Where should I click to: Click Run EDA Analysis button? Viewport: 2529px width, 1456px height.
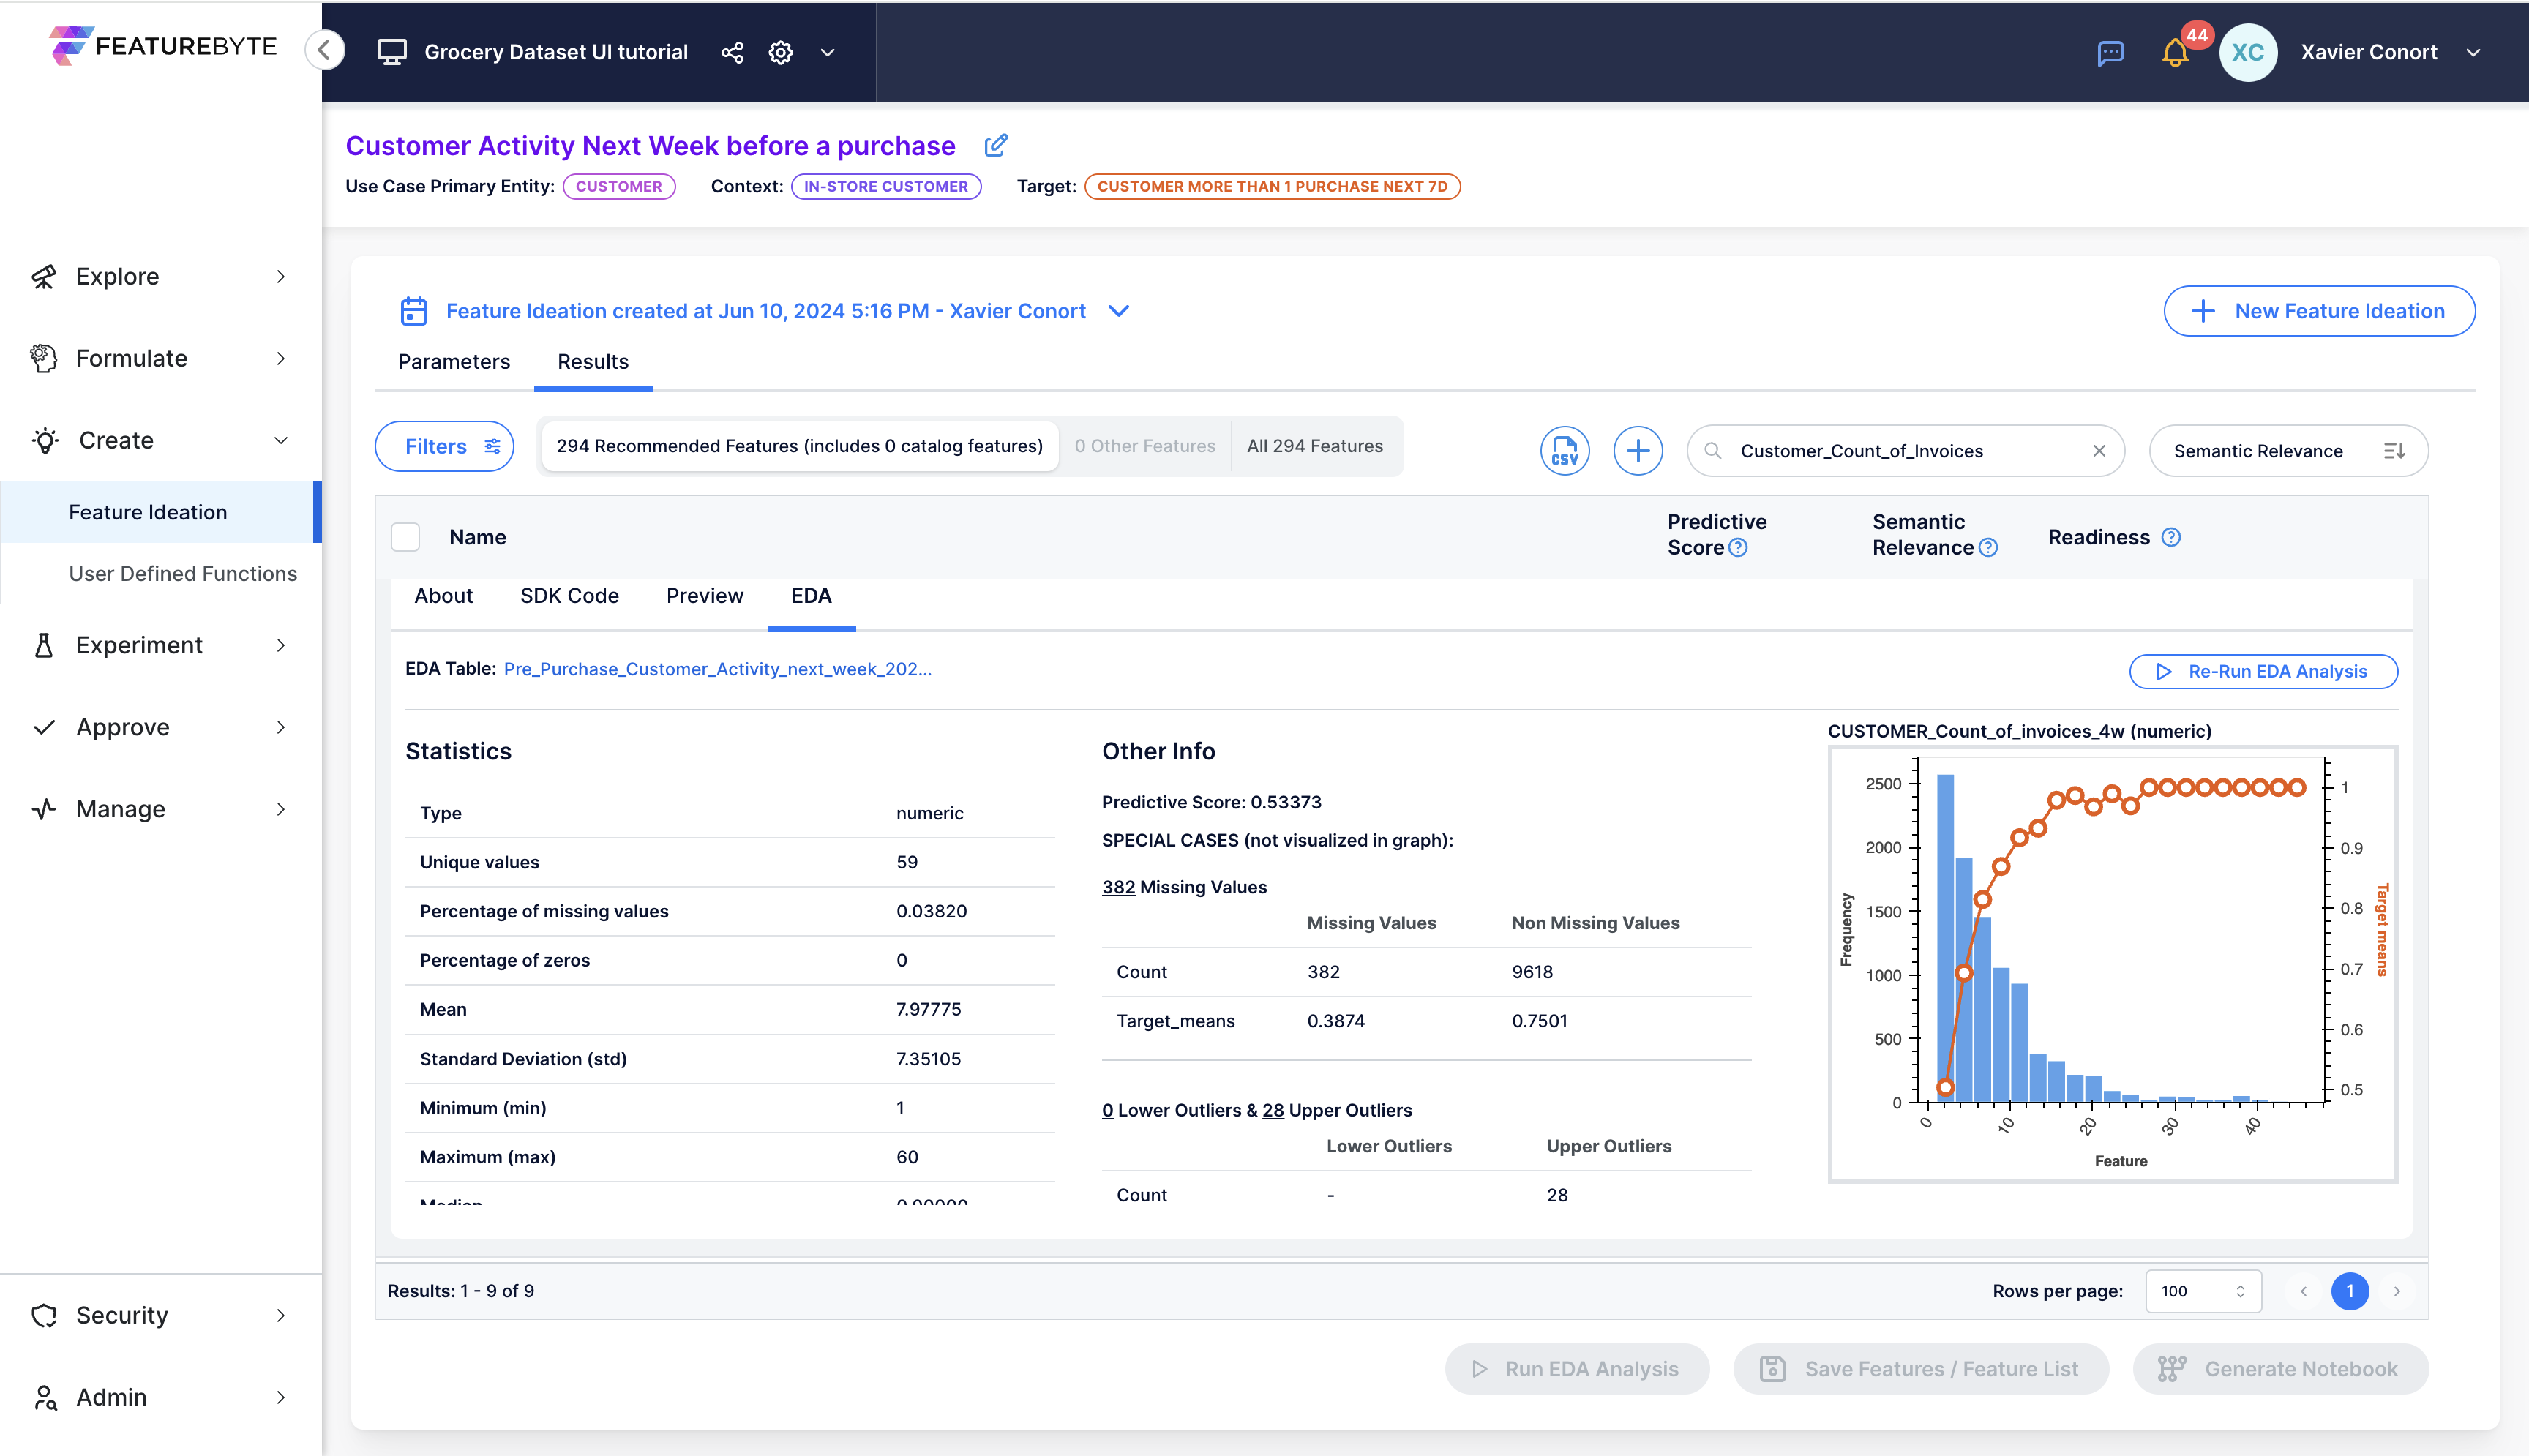[x=1577, y=1369]
